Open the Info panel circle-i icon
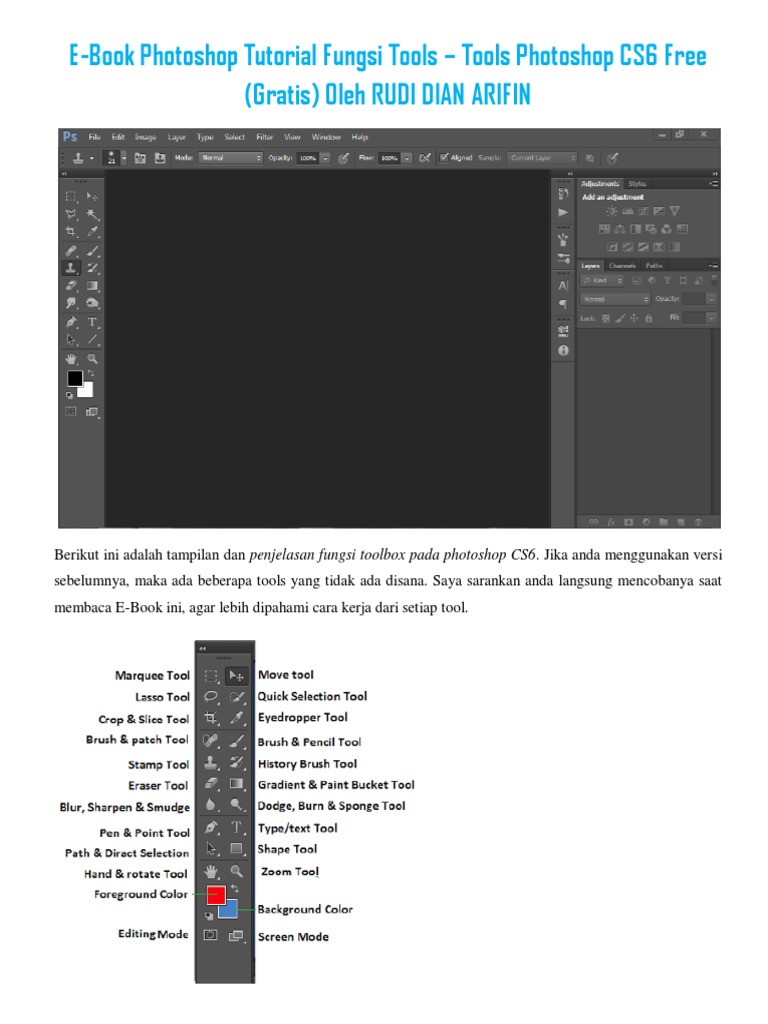The image size is (768, 1024). pyautogui.click(x=563, y=351)
